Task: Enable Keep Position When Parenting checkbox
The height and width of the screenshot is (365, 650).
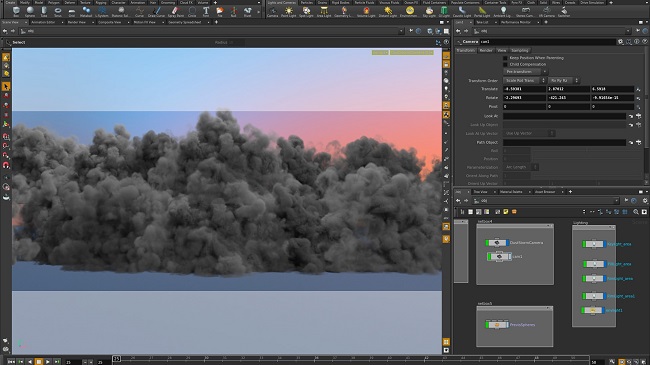Action: point(505,58)
